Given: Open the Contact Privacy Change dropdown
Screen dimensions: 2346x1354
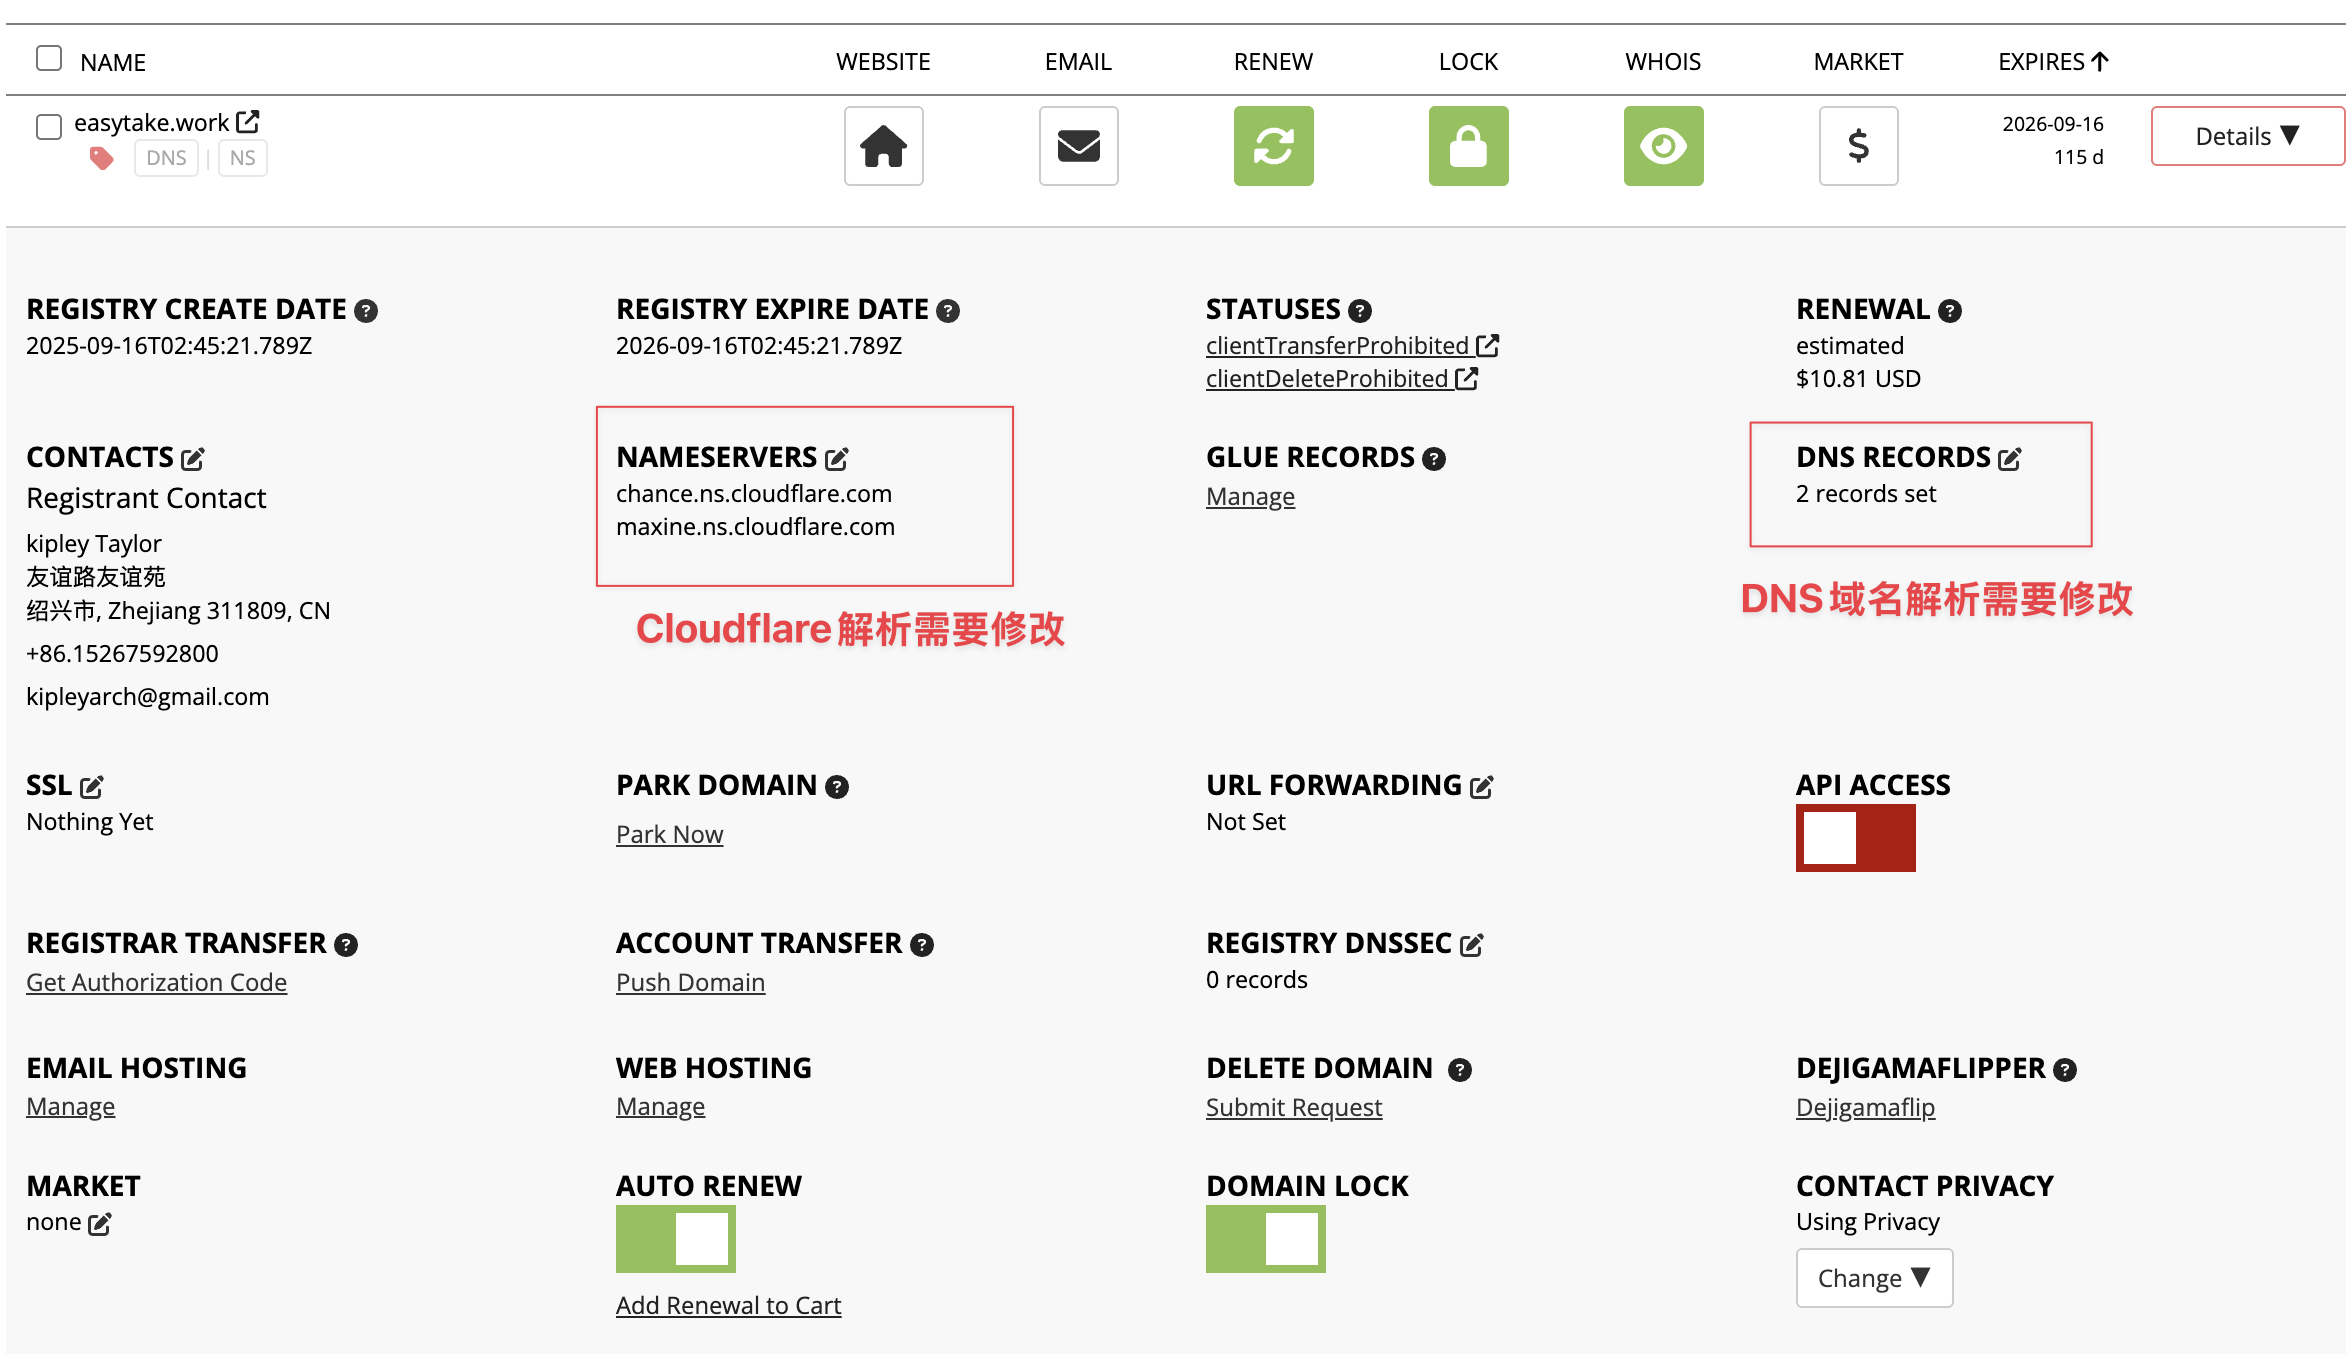Looking at the screenshot, I should coord(1874,1278).
